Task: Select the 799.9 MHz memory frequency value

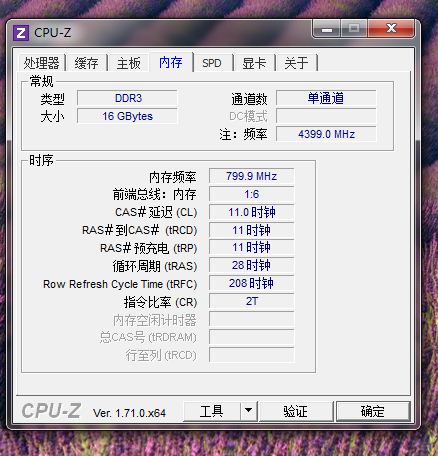Action: 251,176
